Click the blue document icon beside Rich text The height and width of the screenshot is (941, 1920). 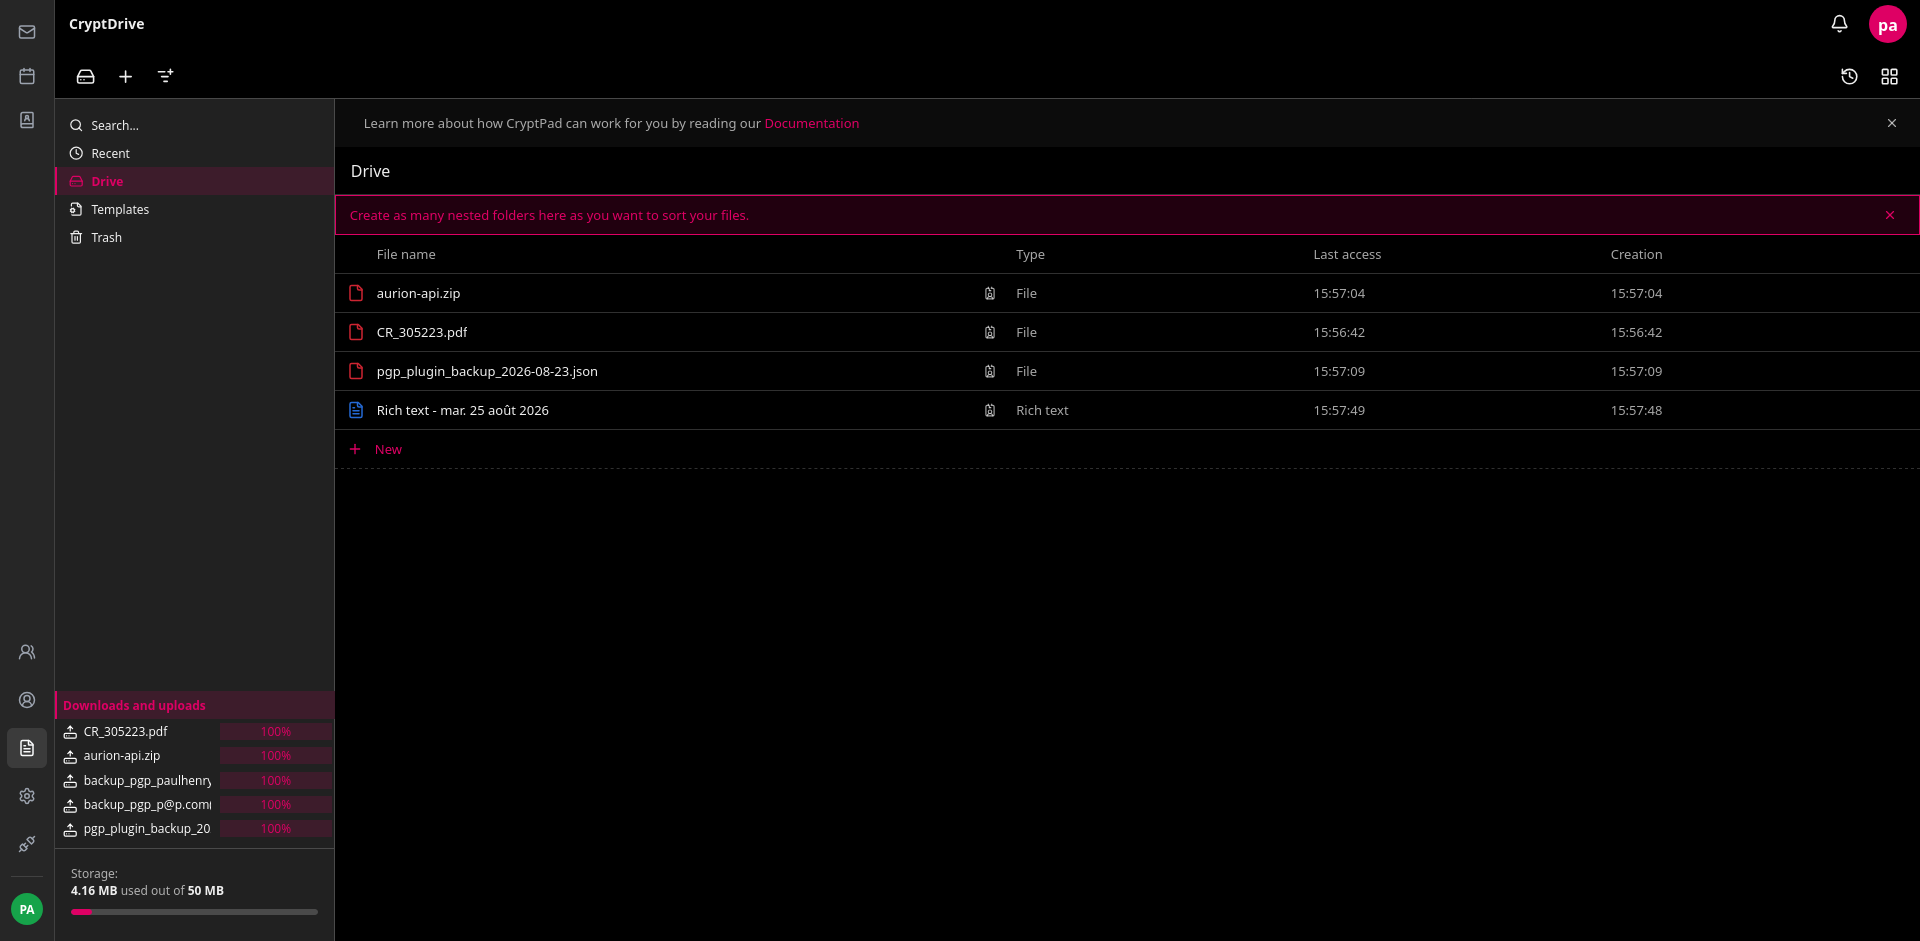356,410
